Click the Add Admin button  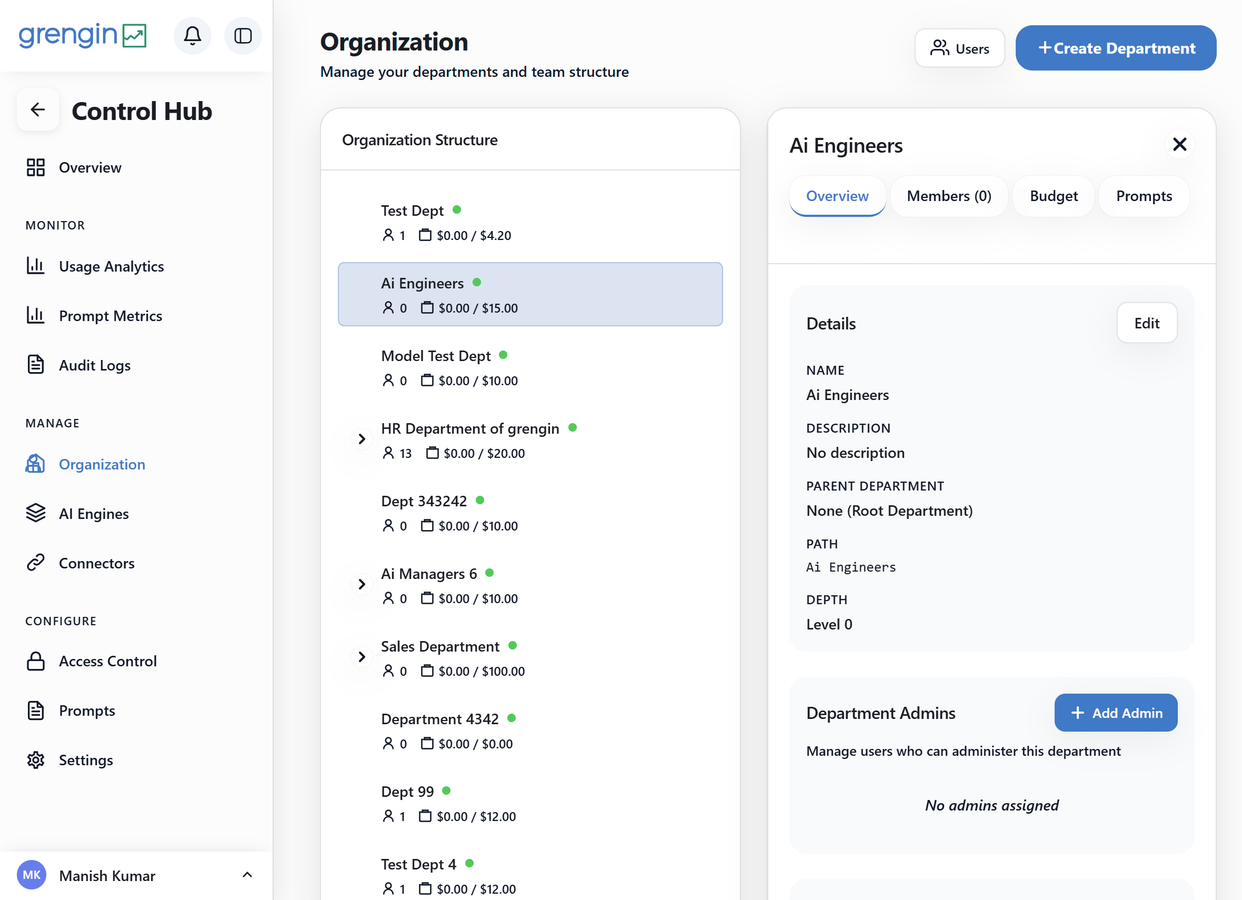[x=1116, y=713]
